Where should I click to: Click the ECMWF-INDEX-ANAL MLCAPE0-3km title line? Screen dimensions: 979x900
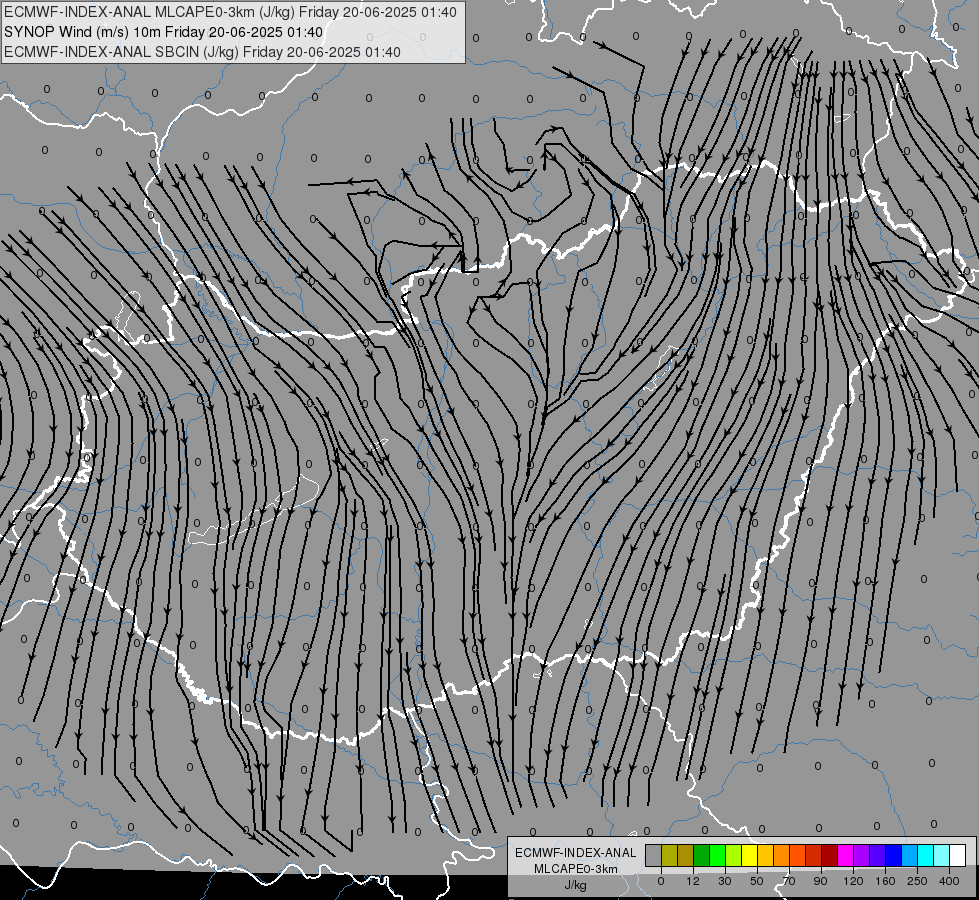pyautogui.click(x=230, y=12)
